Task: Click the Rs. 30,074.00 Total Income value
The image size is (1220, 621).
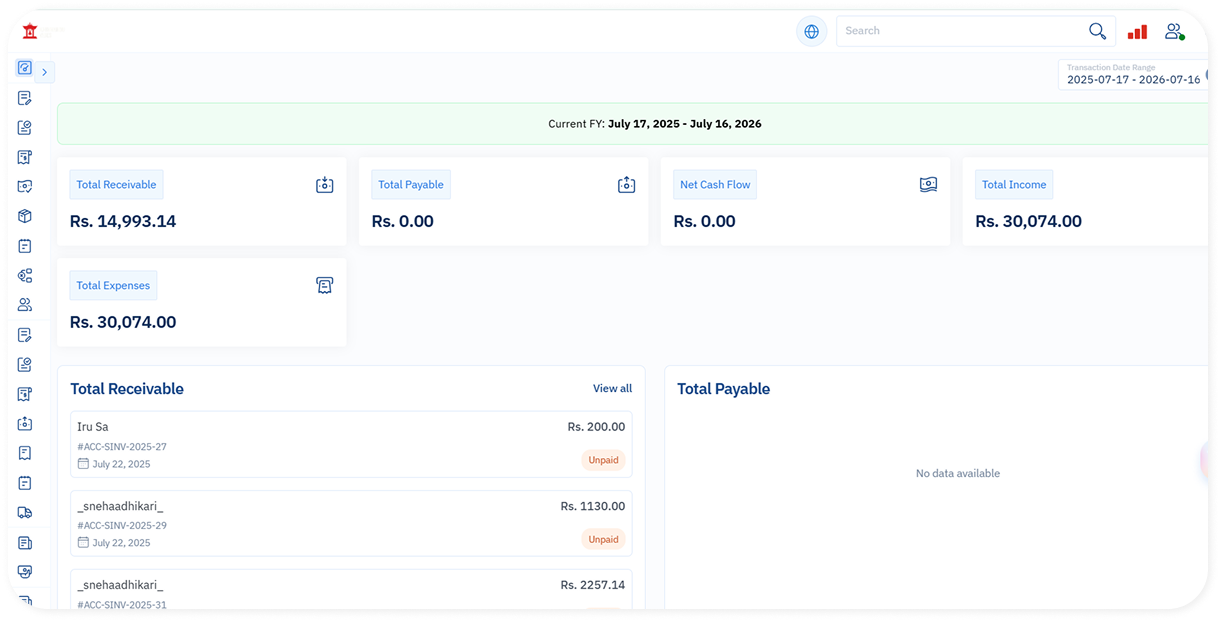Action: click(x=1029, y=222)
